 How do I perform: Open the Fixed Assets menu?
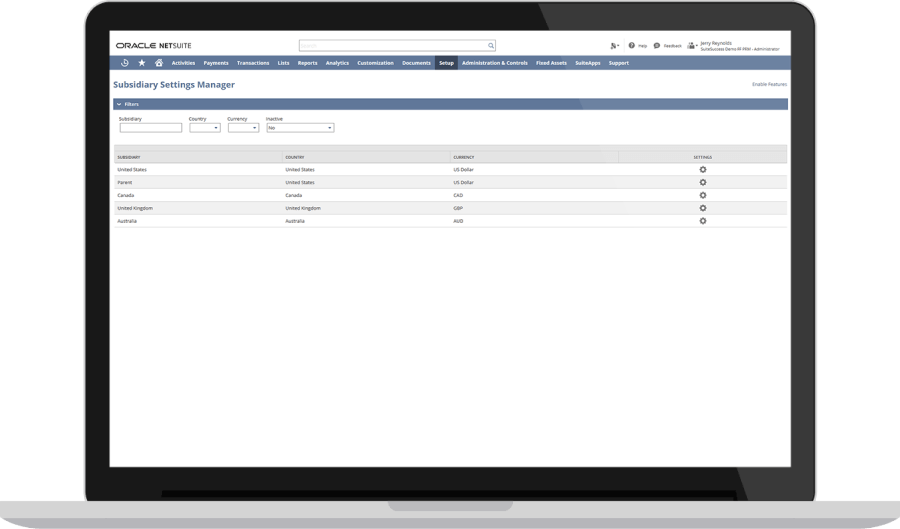[x=552, y=63]
